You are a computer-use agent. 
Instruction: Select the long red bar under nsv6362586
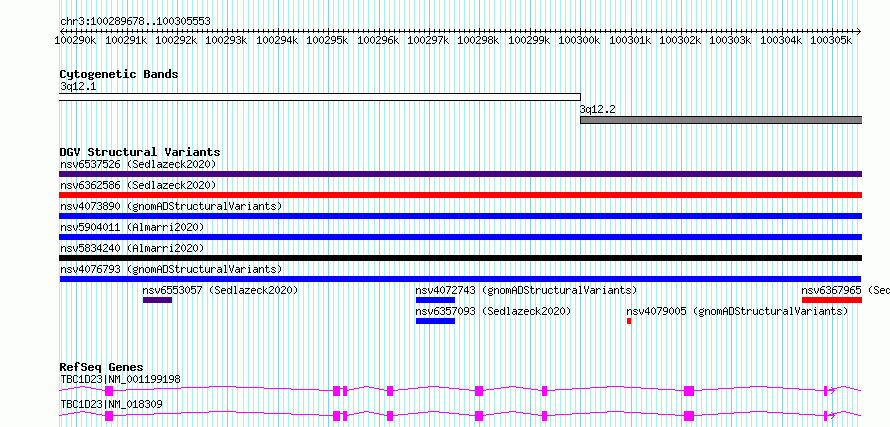pos(460,195)
